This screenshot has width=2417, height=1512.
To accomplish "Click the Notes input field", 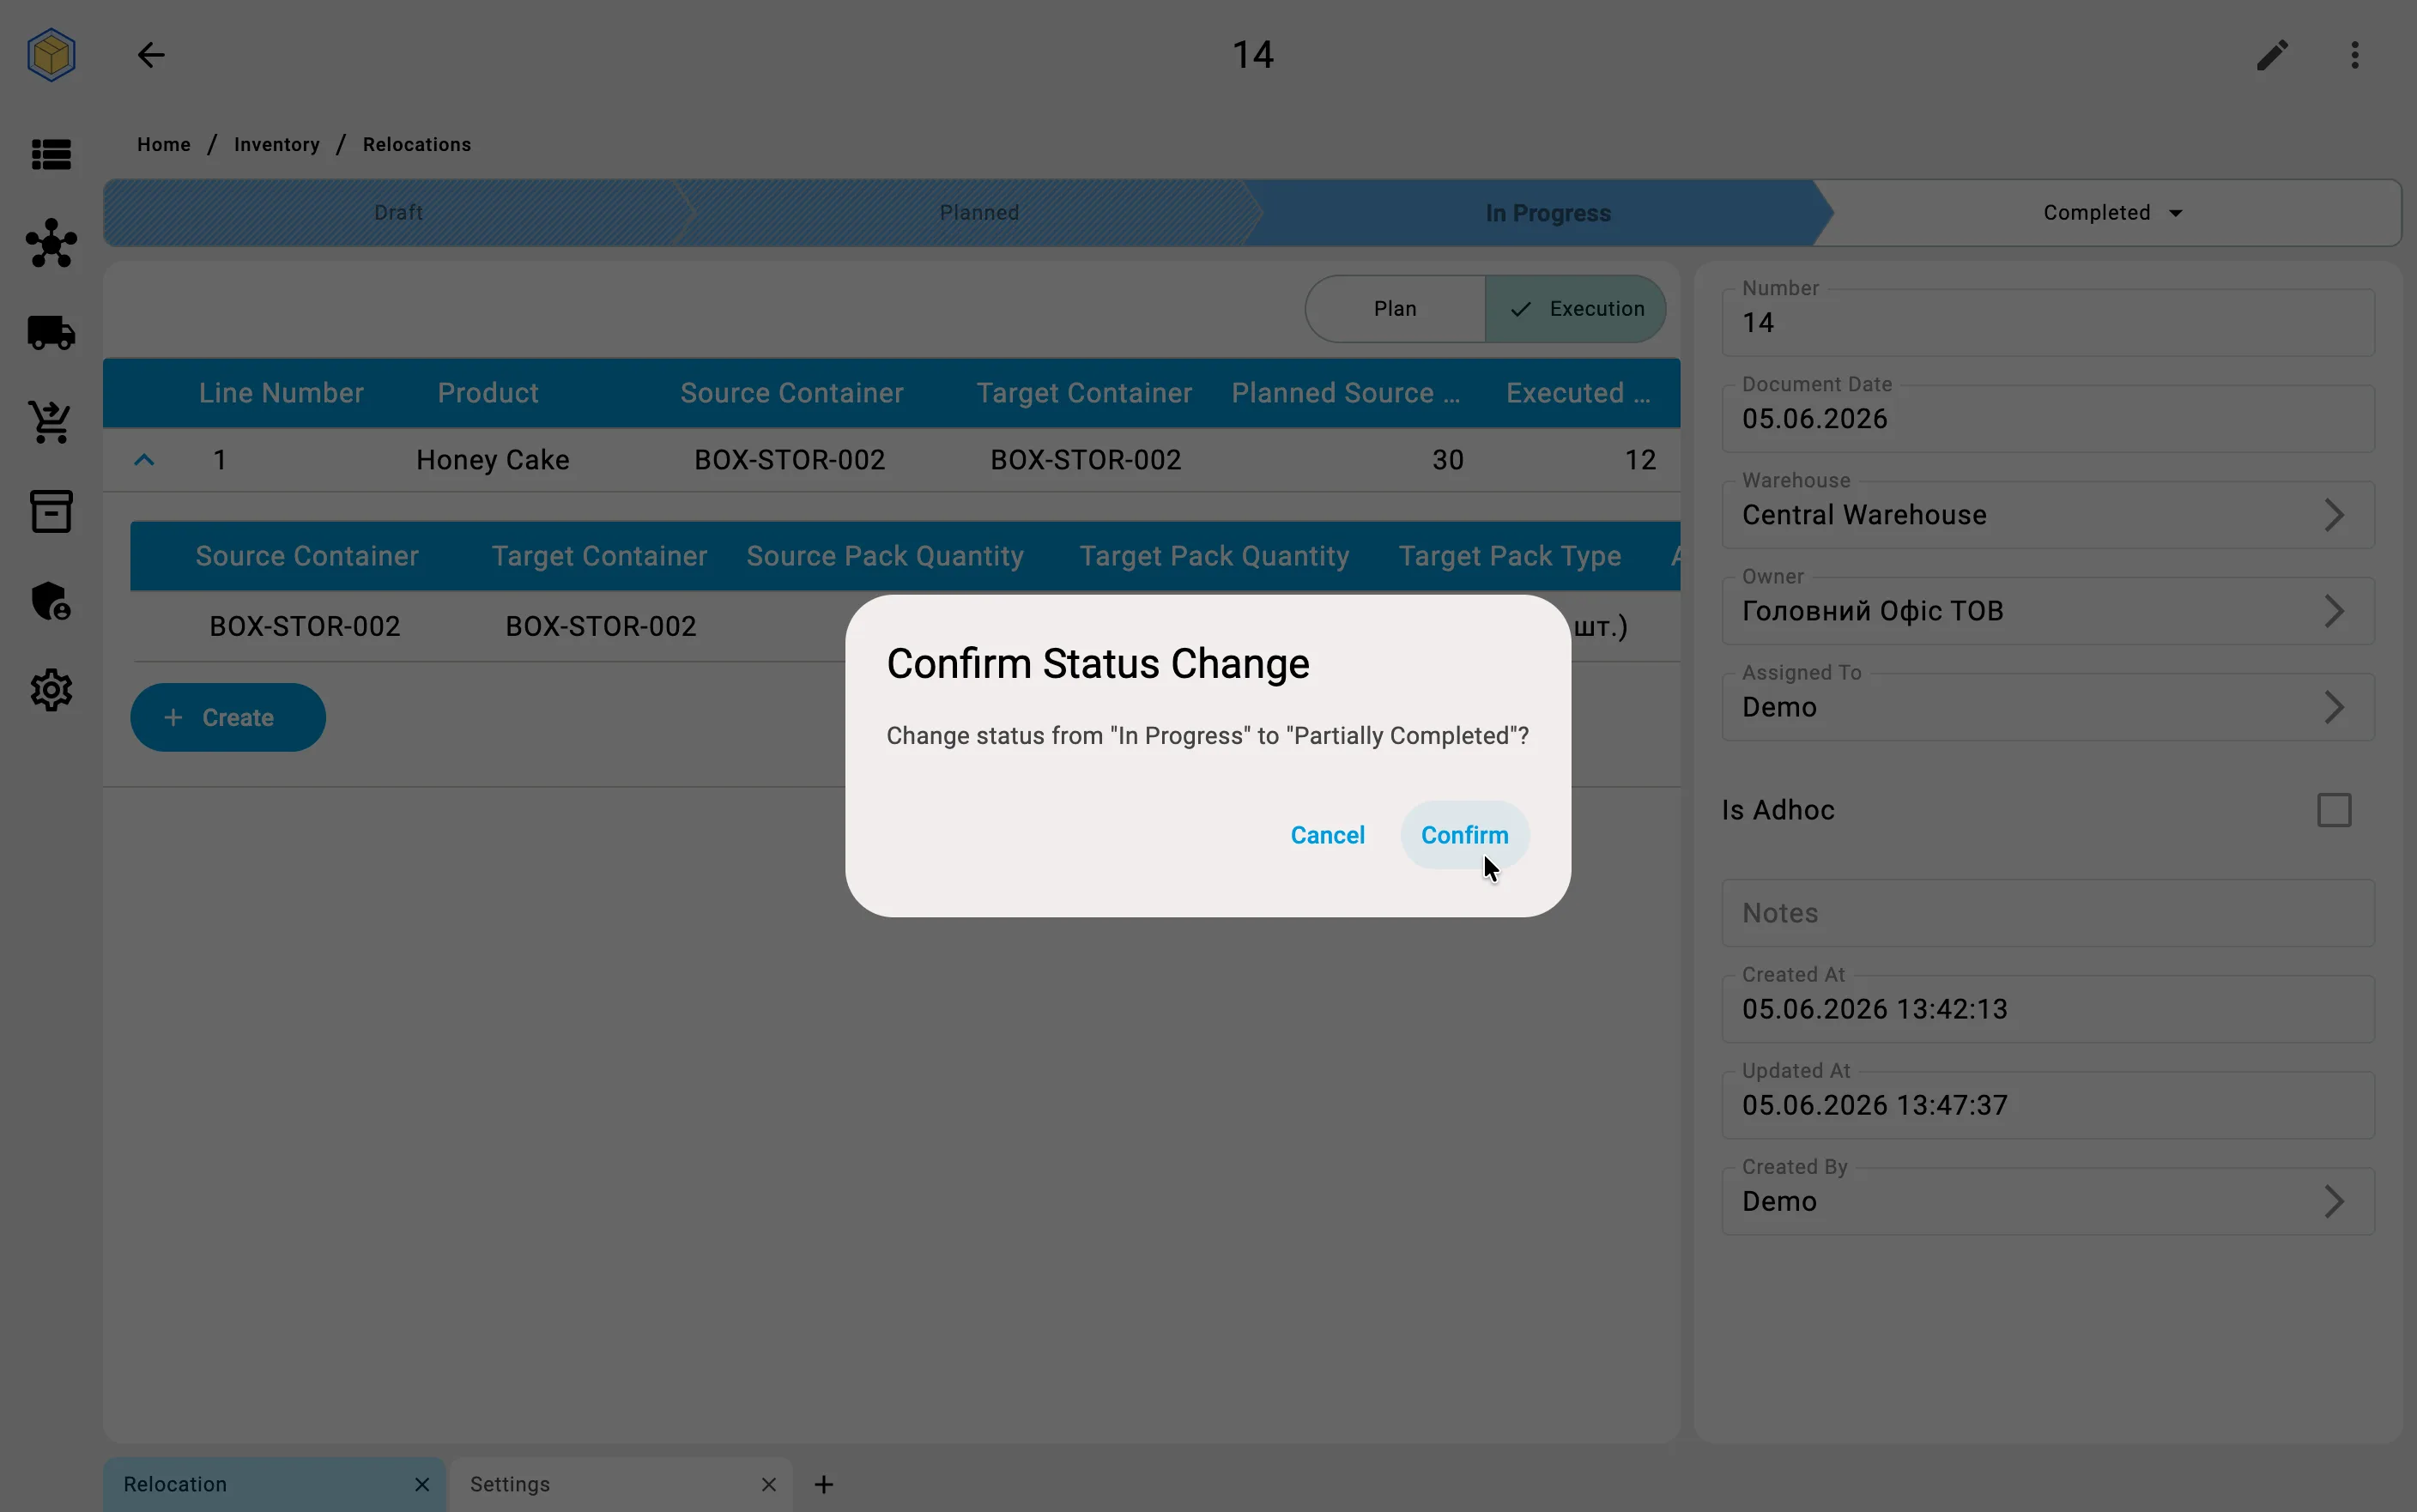I will click(2048, 913).
